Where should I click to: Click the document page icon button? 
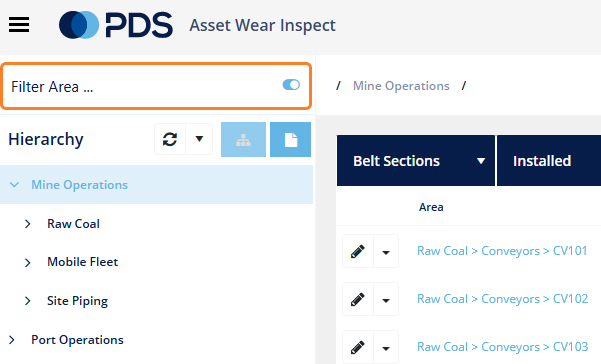[291, 139]
